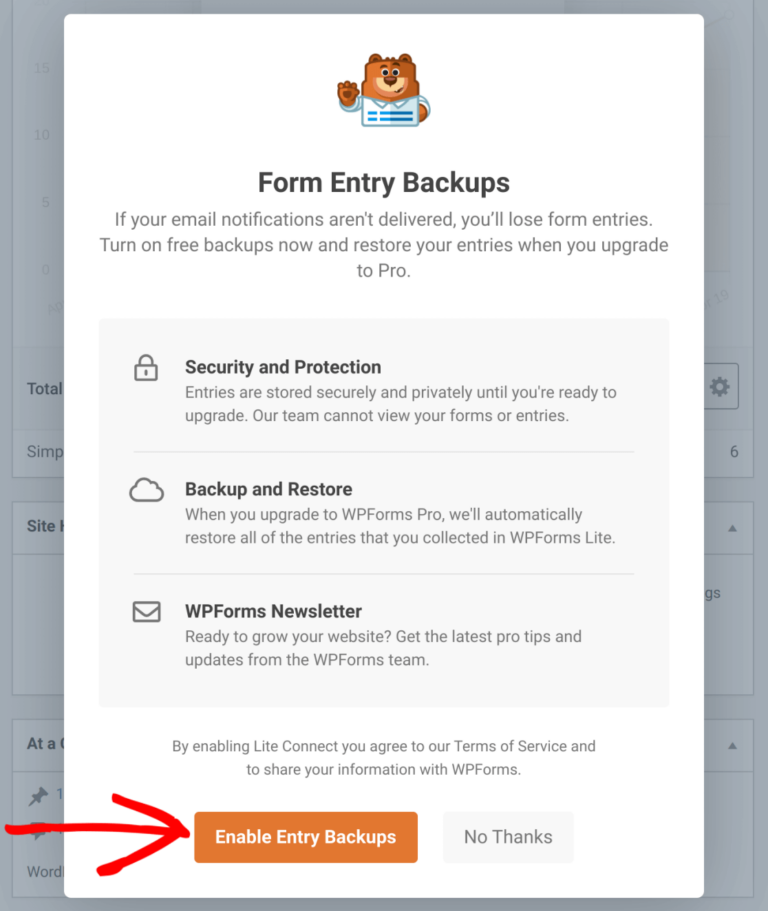Click the WPForms bear mascot illustration
The image size is (768, 911).
click(384, 88)
